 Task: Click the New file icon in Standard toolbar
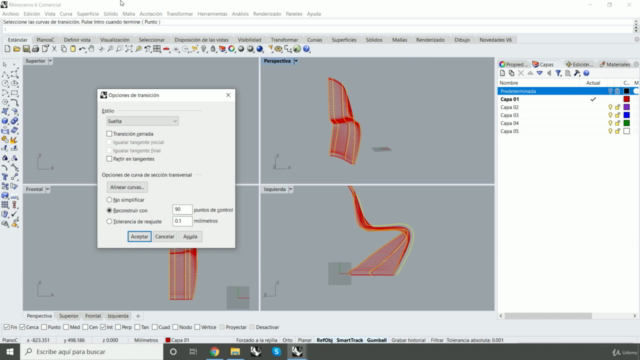pos(7,49)
